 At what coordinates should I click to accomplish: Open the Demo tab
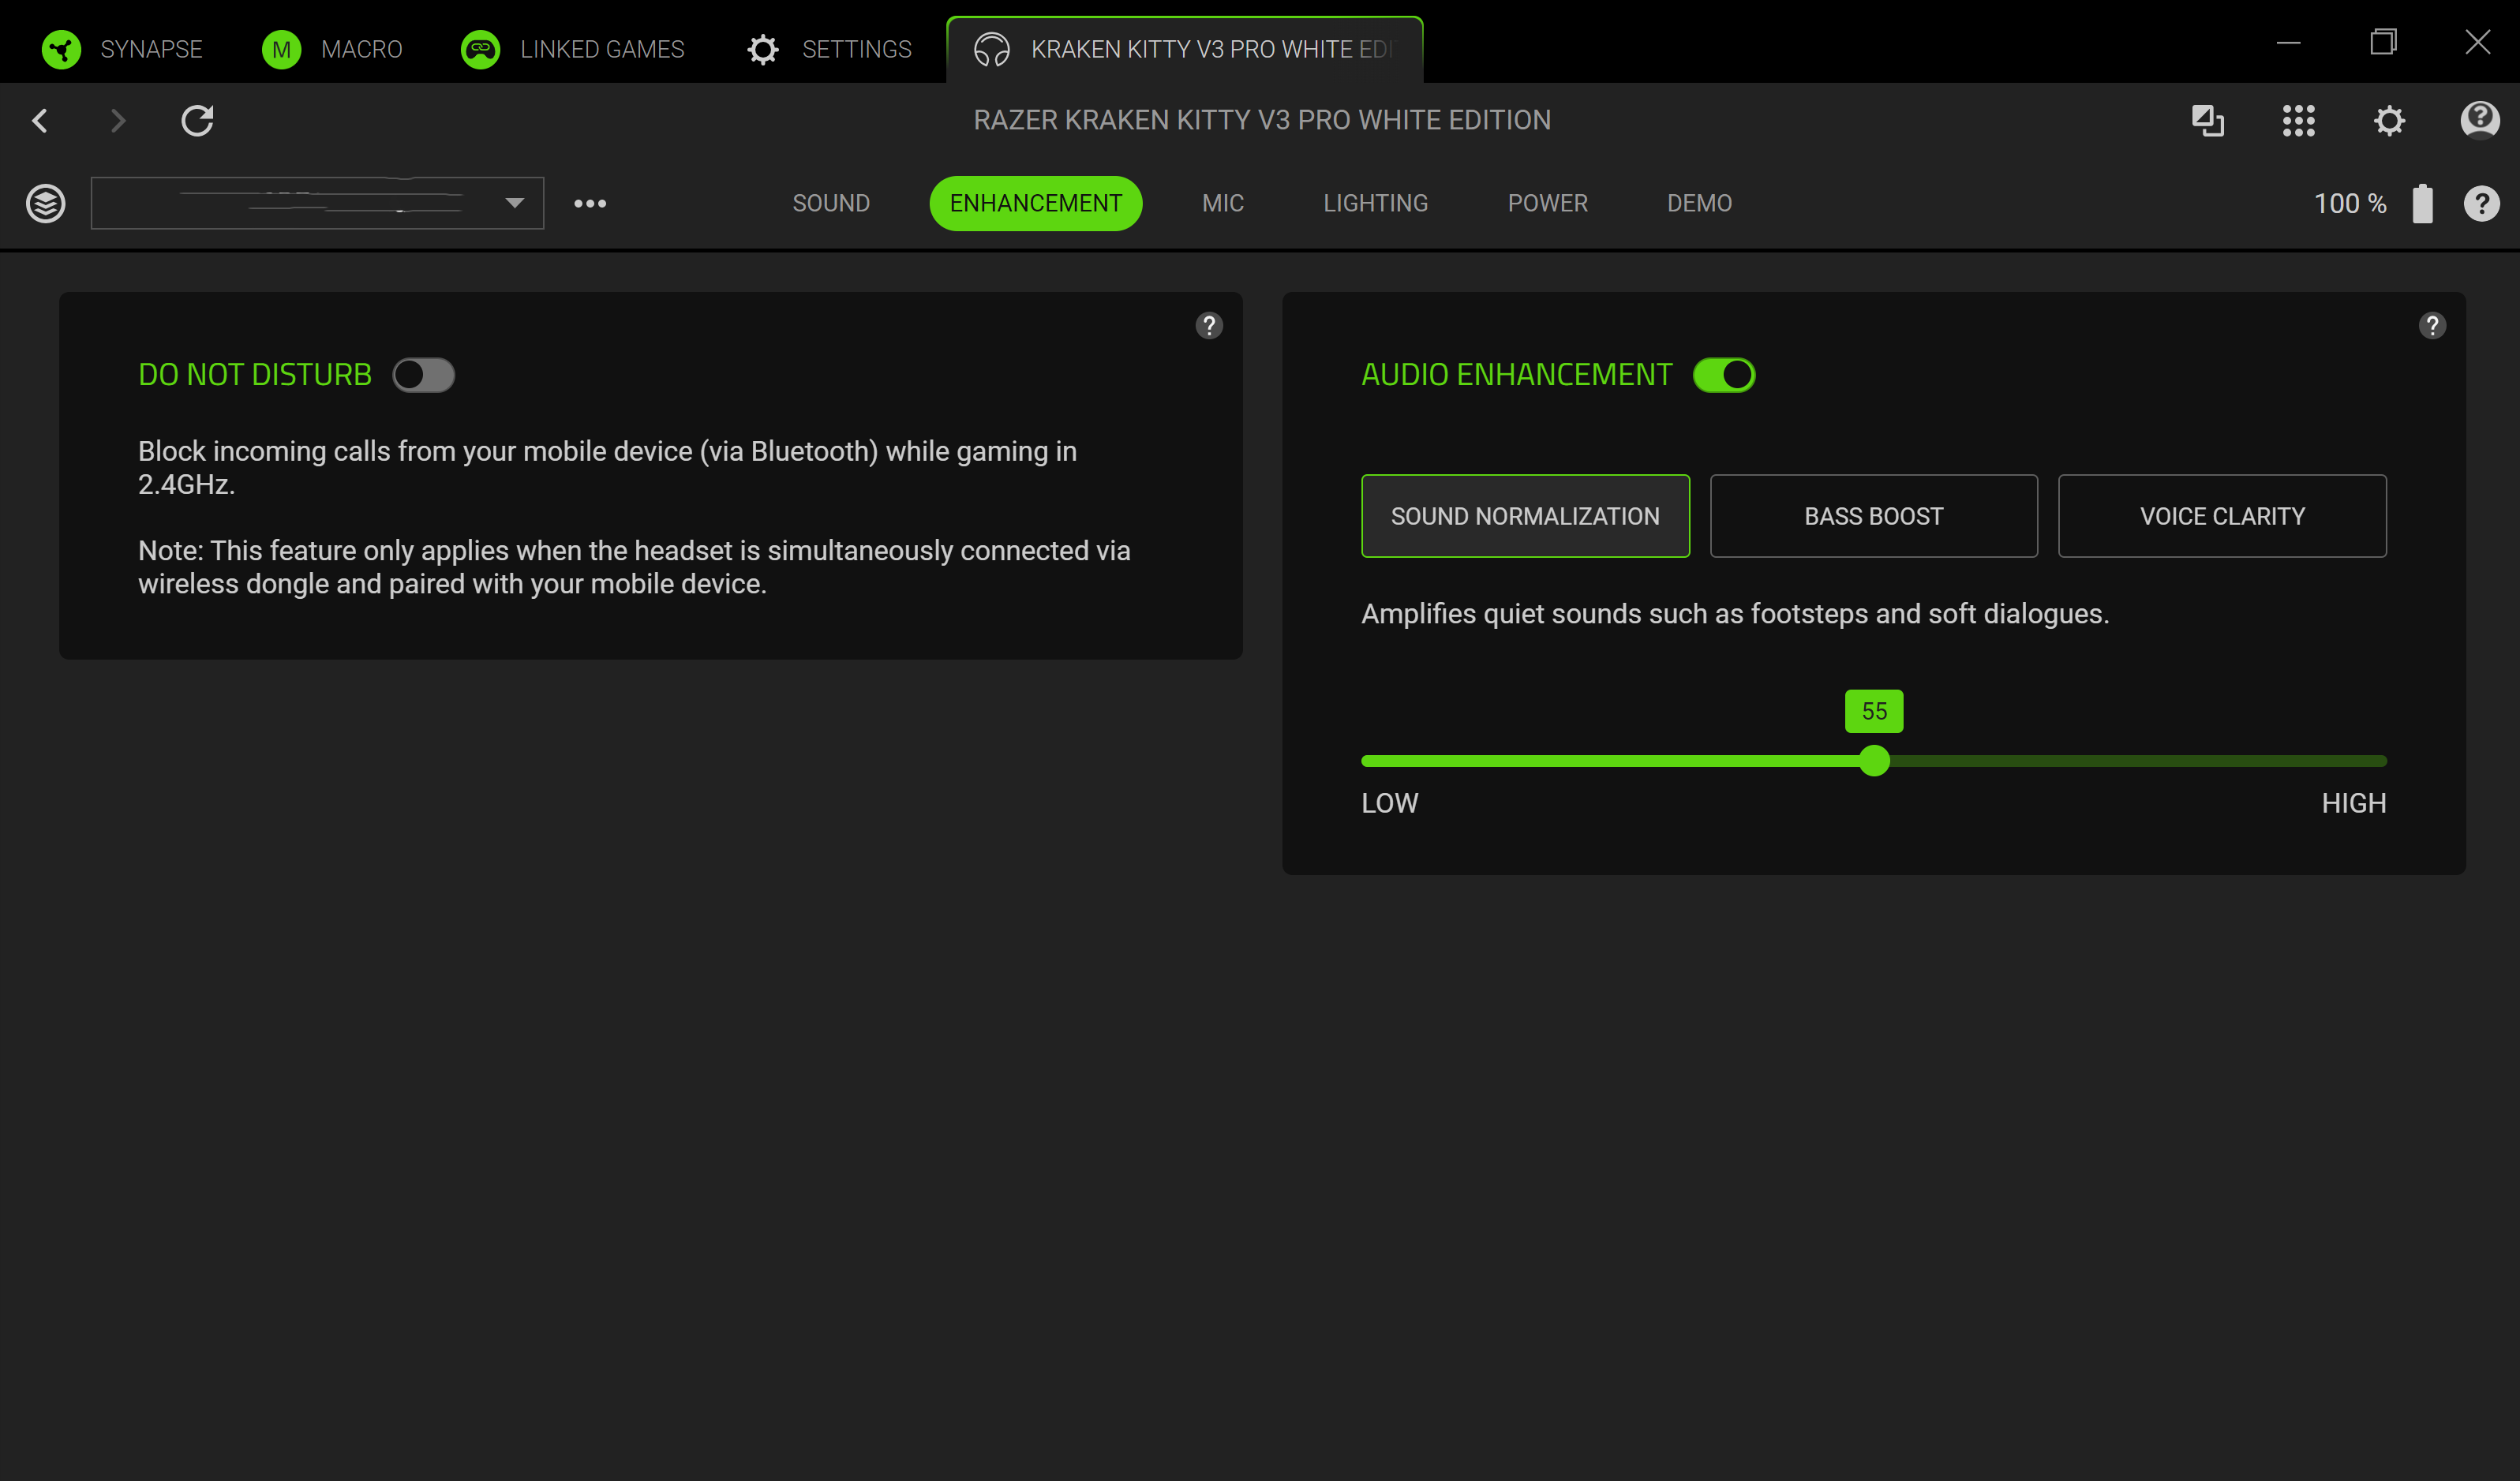[x=1699, y=203]
